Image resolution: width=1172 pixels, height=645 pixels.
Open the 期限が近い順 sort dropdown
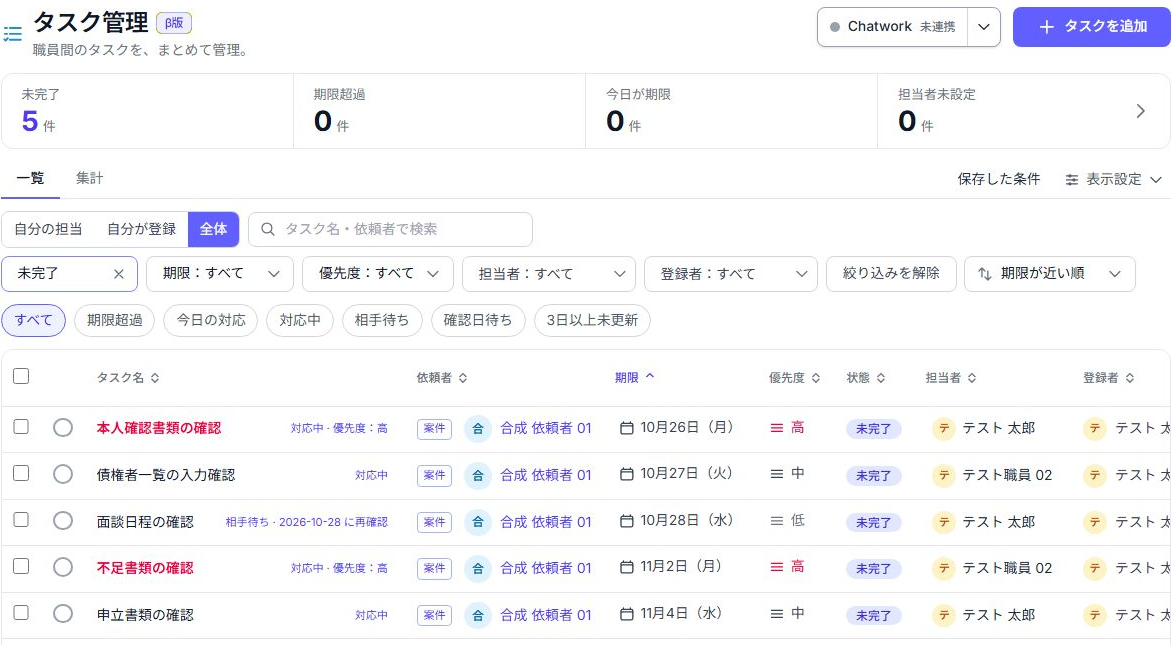coord(1049,274)
